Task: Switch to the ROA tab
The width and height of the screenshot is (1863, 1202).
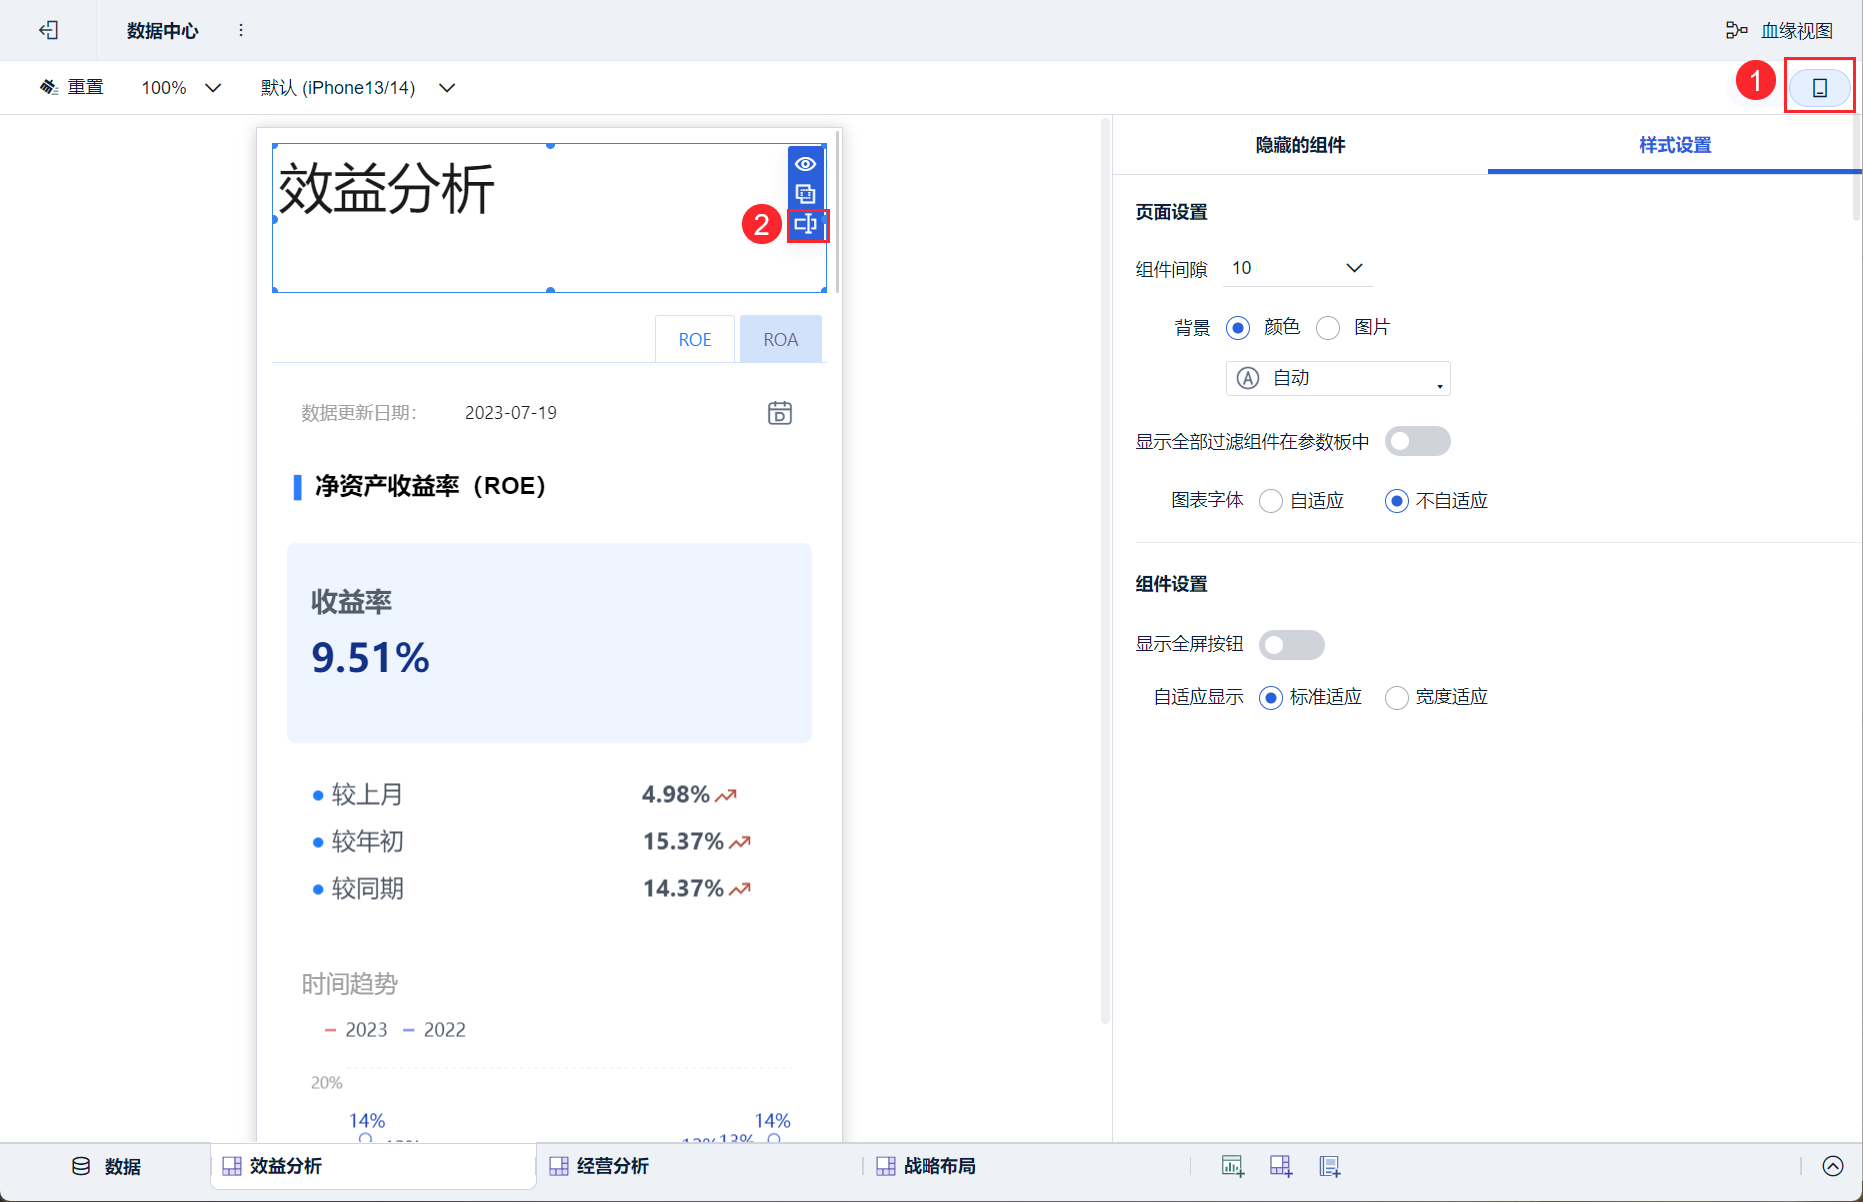Action: (x=781, y=339)
